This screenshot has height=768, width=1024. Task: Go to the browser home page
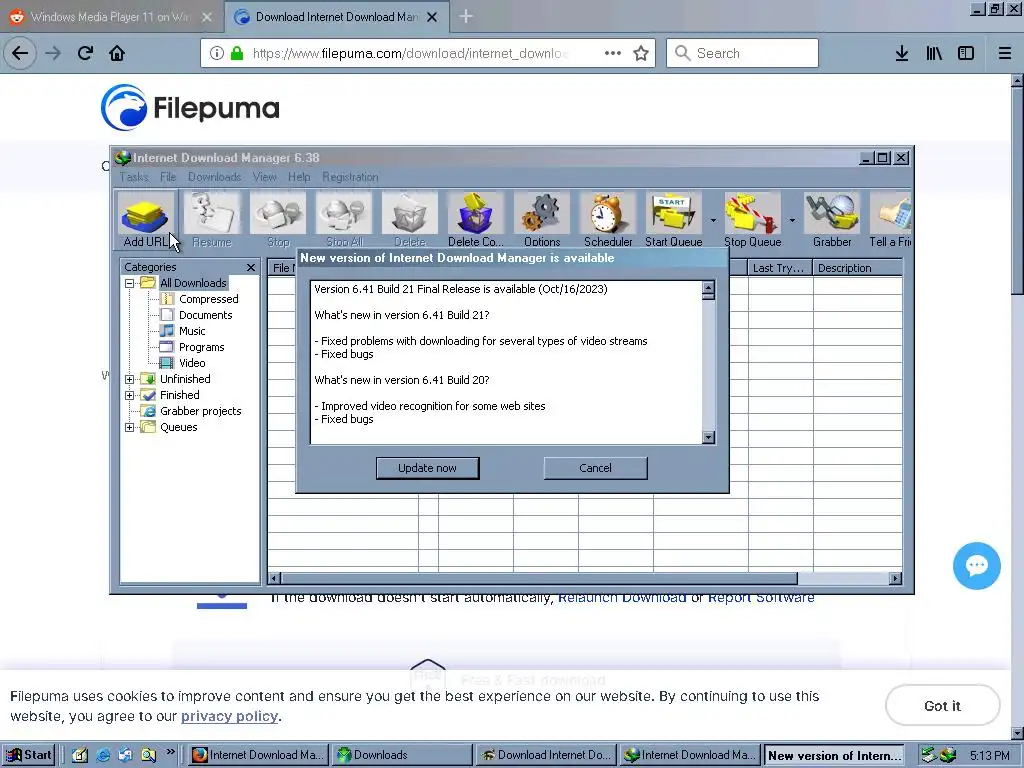coord(117,53)
